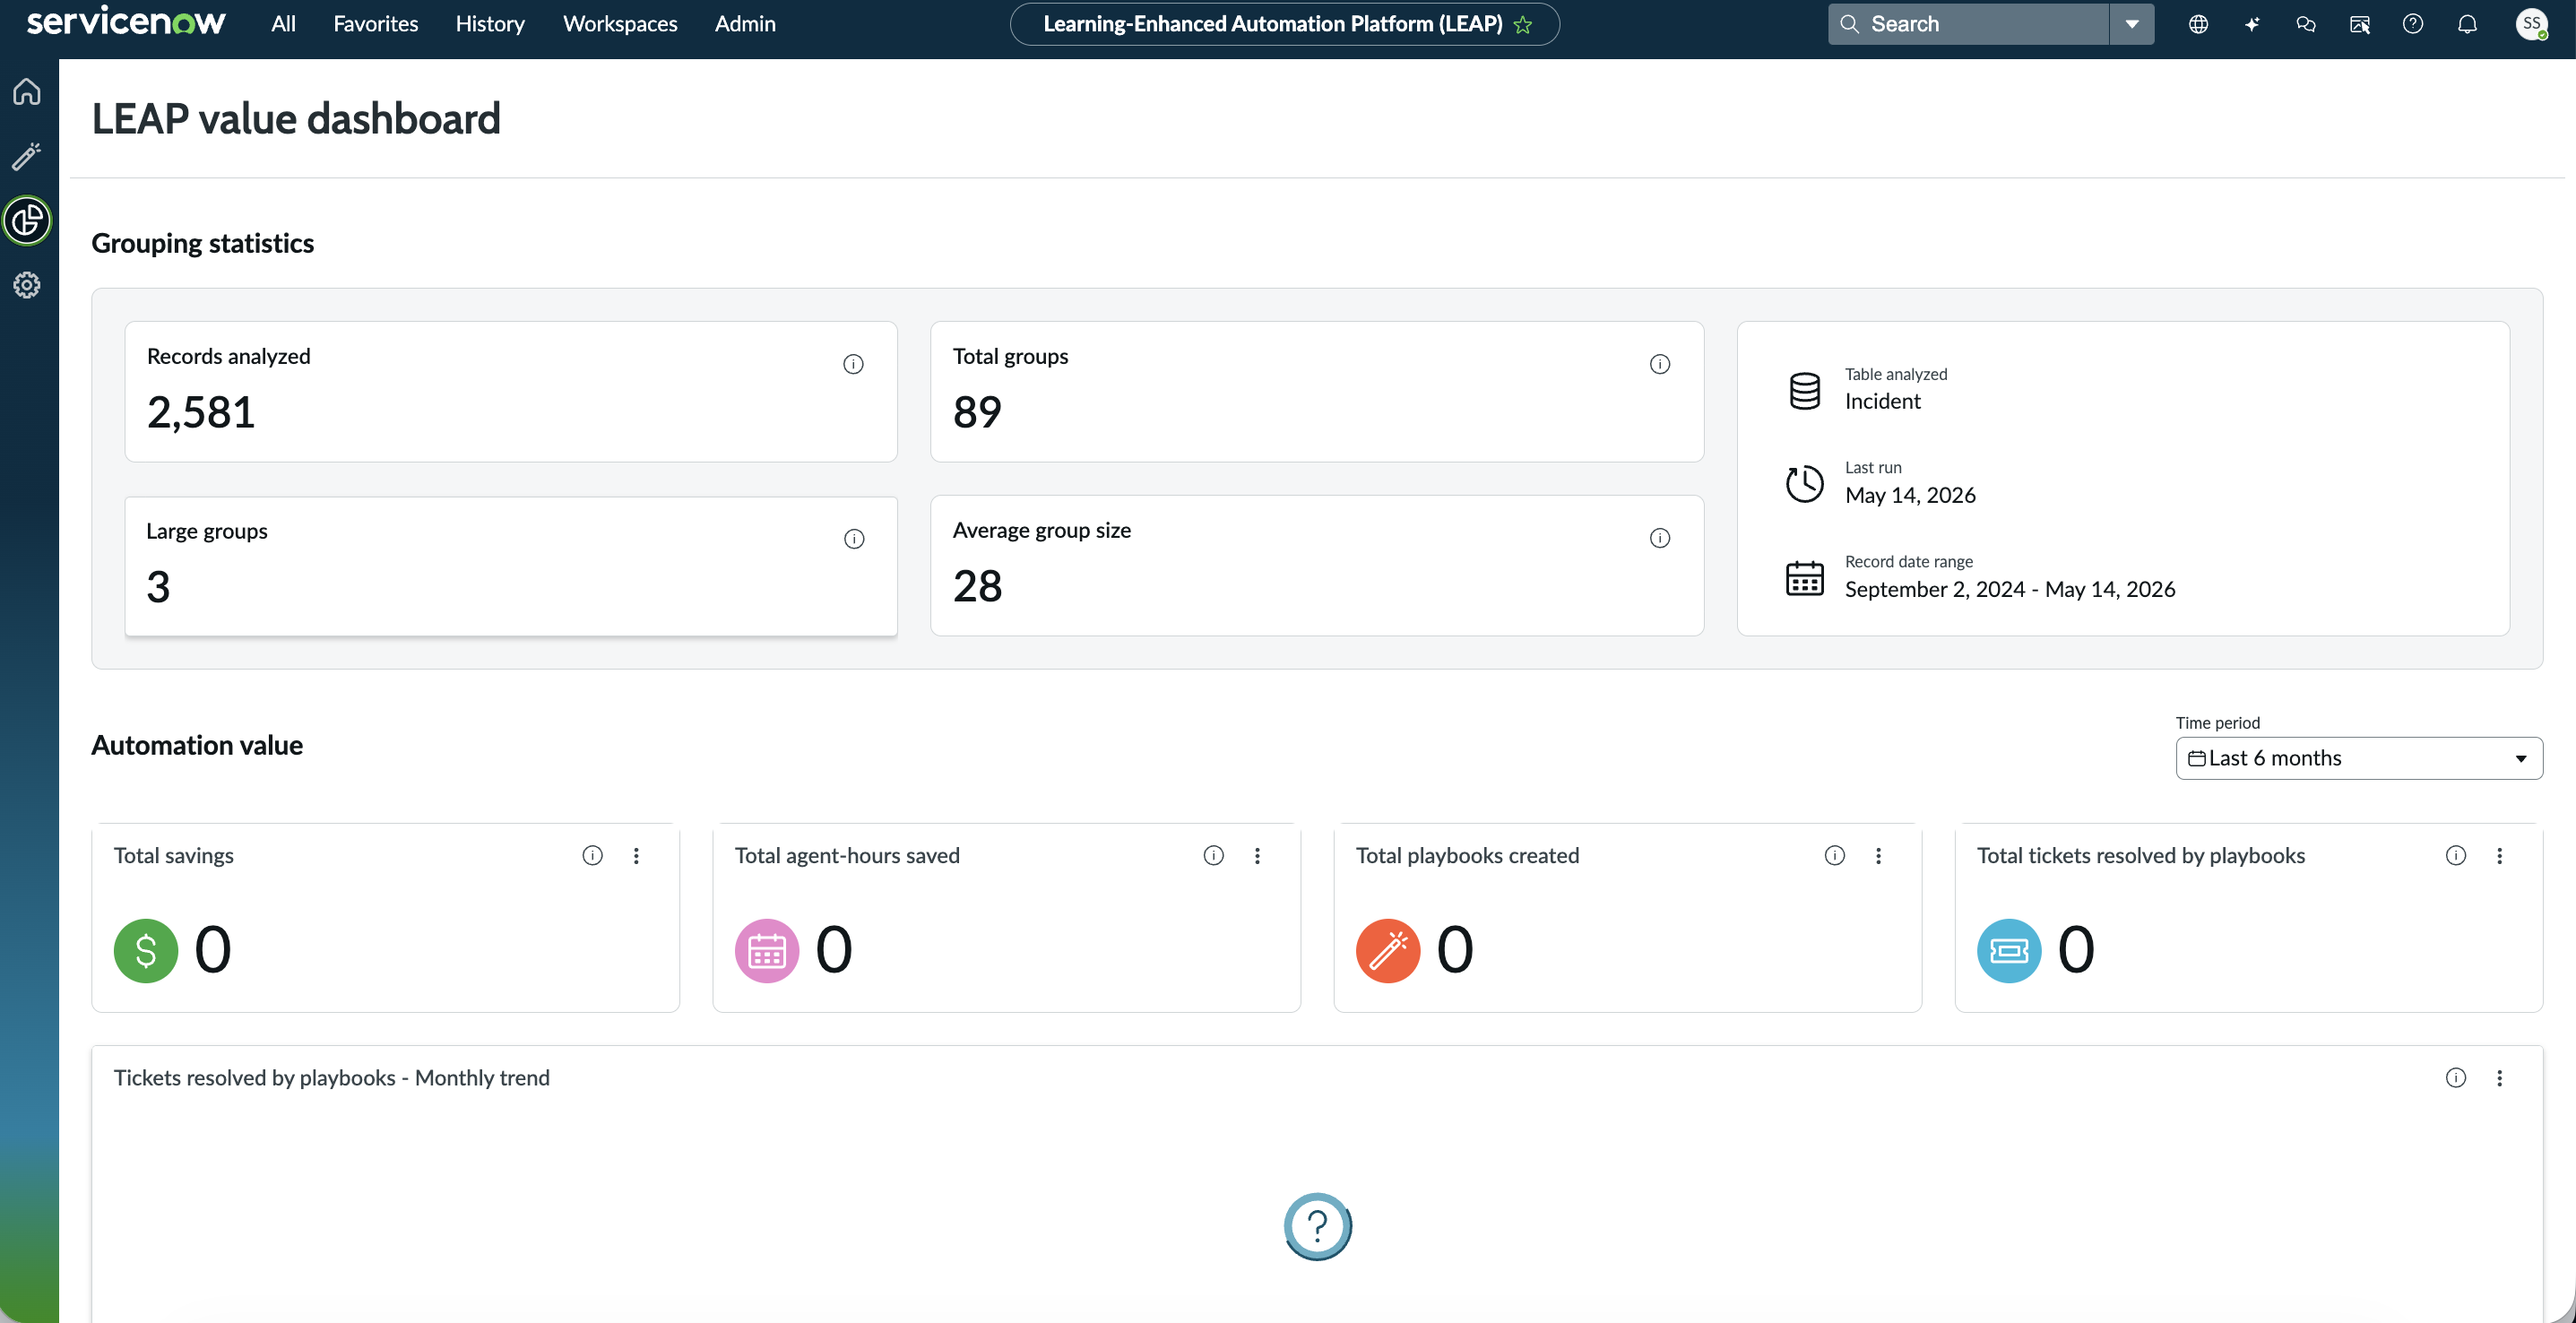Show info for Total groups
The height and width of the screenshot is (1323, 2576).
pyautogui.click(x=1660, y=364)
